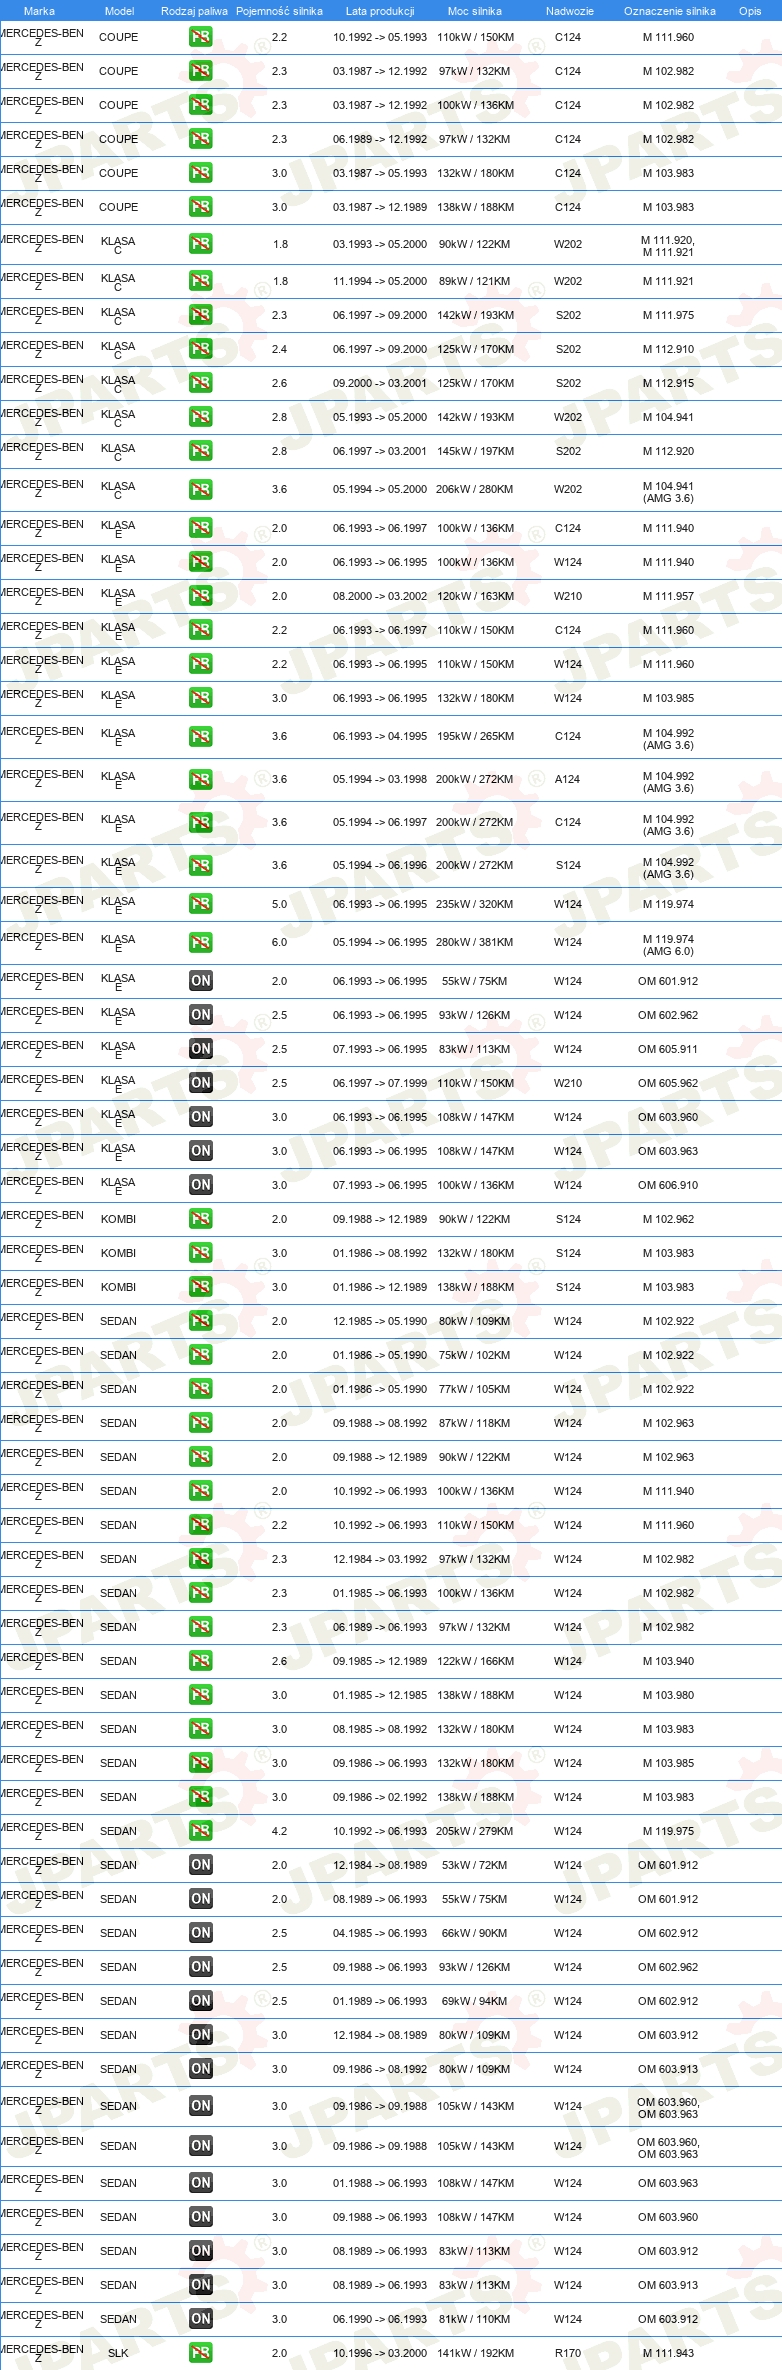This screenshot has width=782, height=2370.
Task: Click the PB icon in the M 103.940 row
Action: tap(201, 1661)
